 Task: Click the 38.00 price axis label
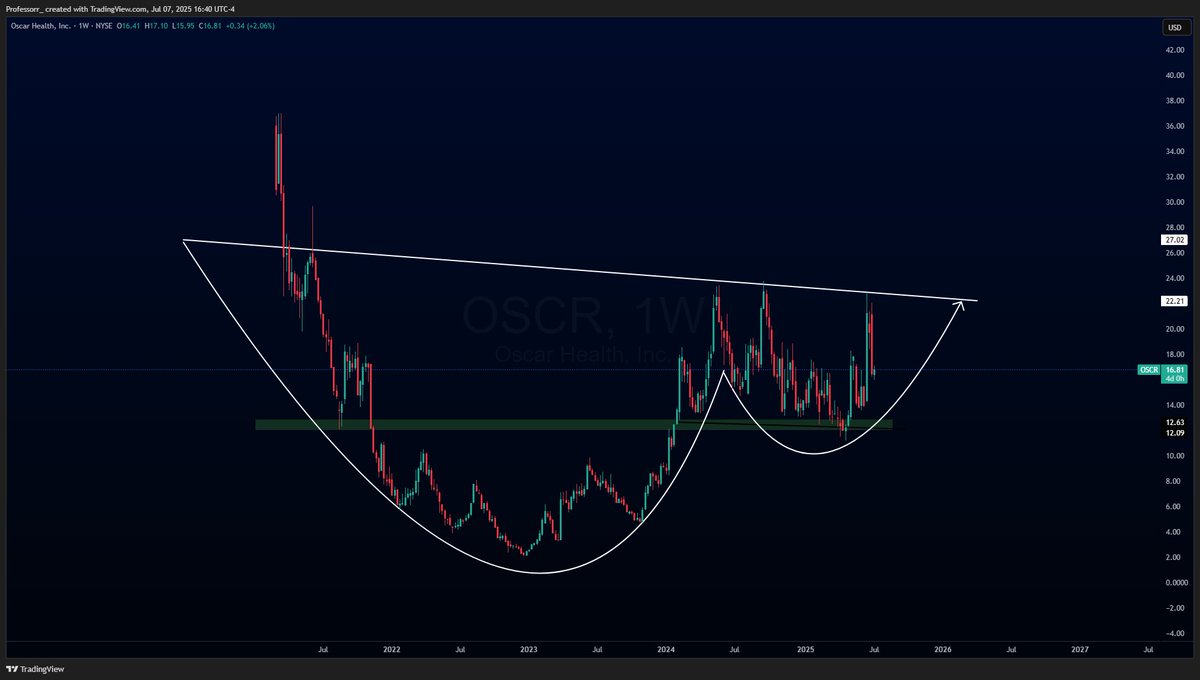1174,101
